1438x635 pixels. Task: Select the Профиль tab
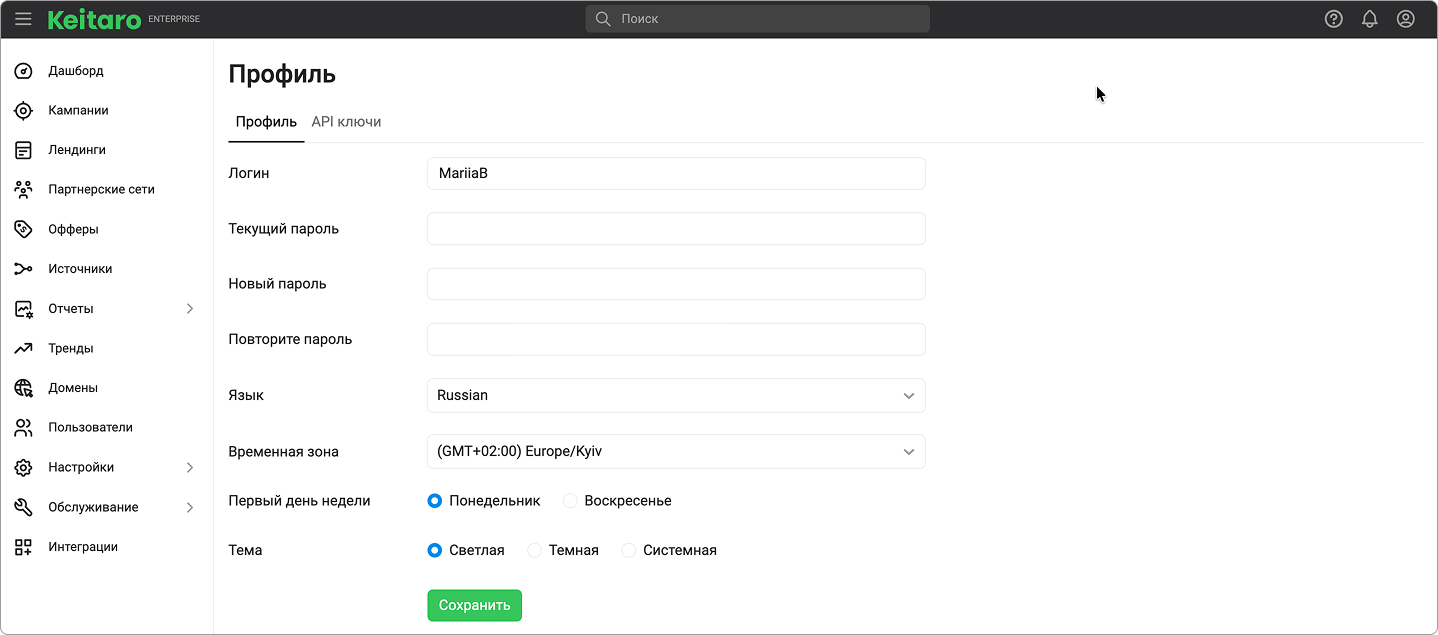266,122
